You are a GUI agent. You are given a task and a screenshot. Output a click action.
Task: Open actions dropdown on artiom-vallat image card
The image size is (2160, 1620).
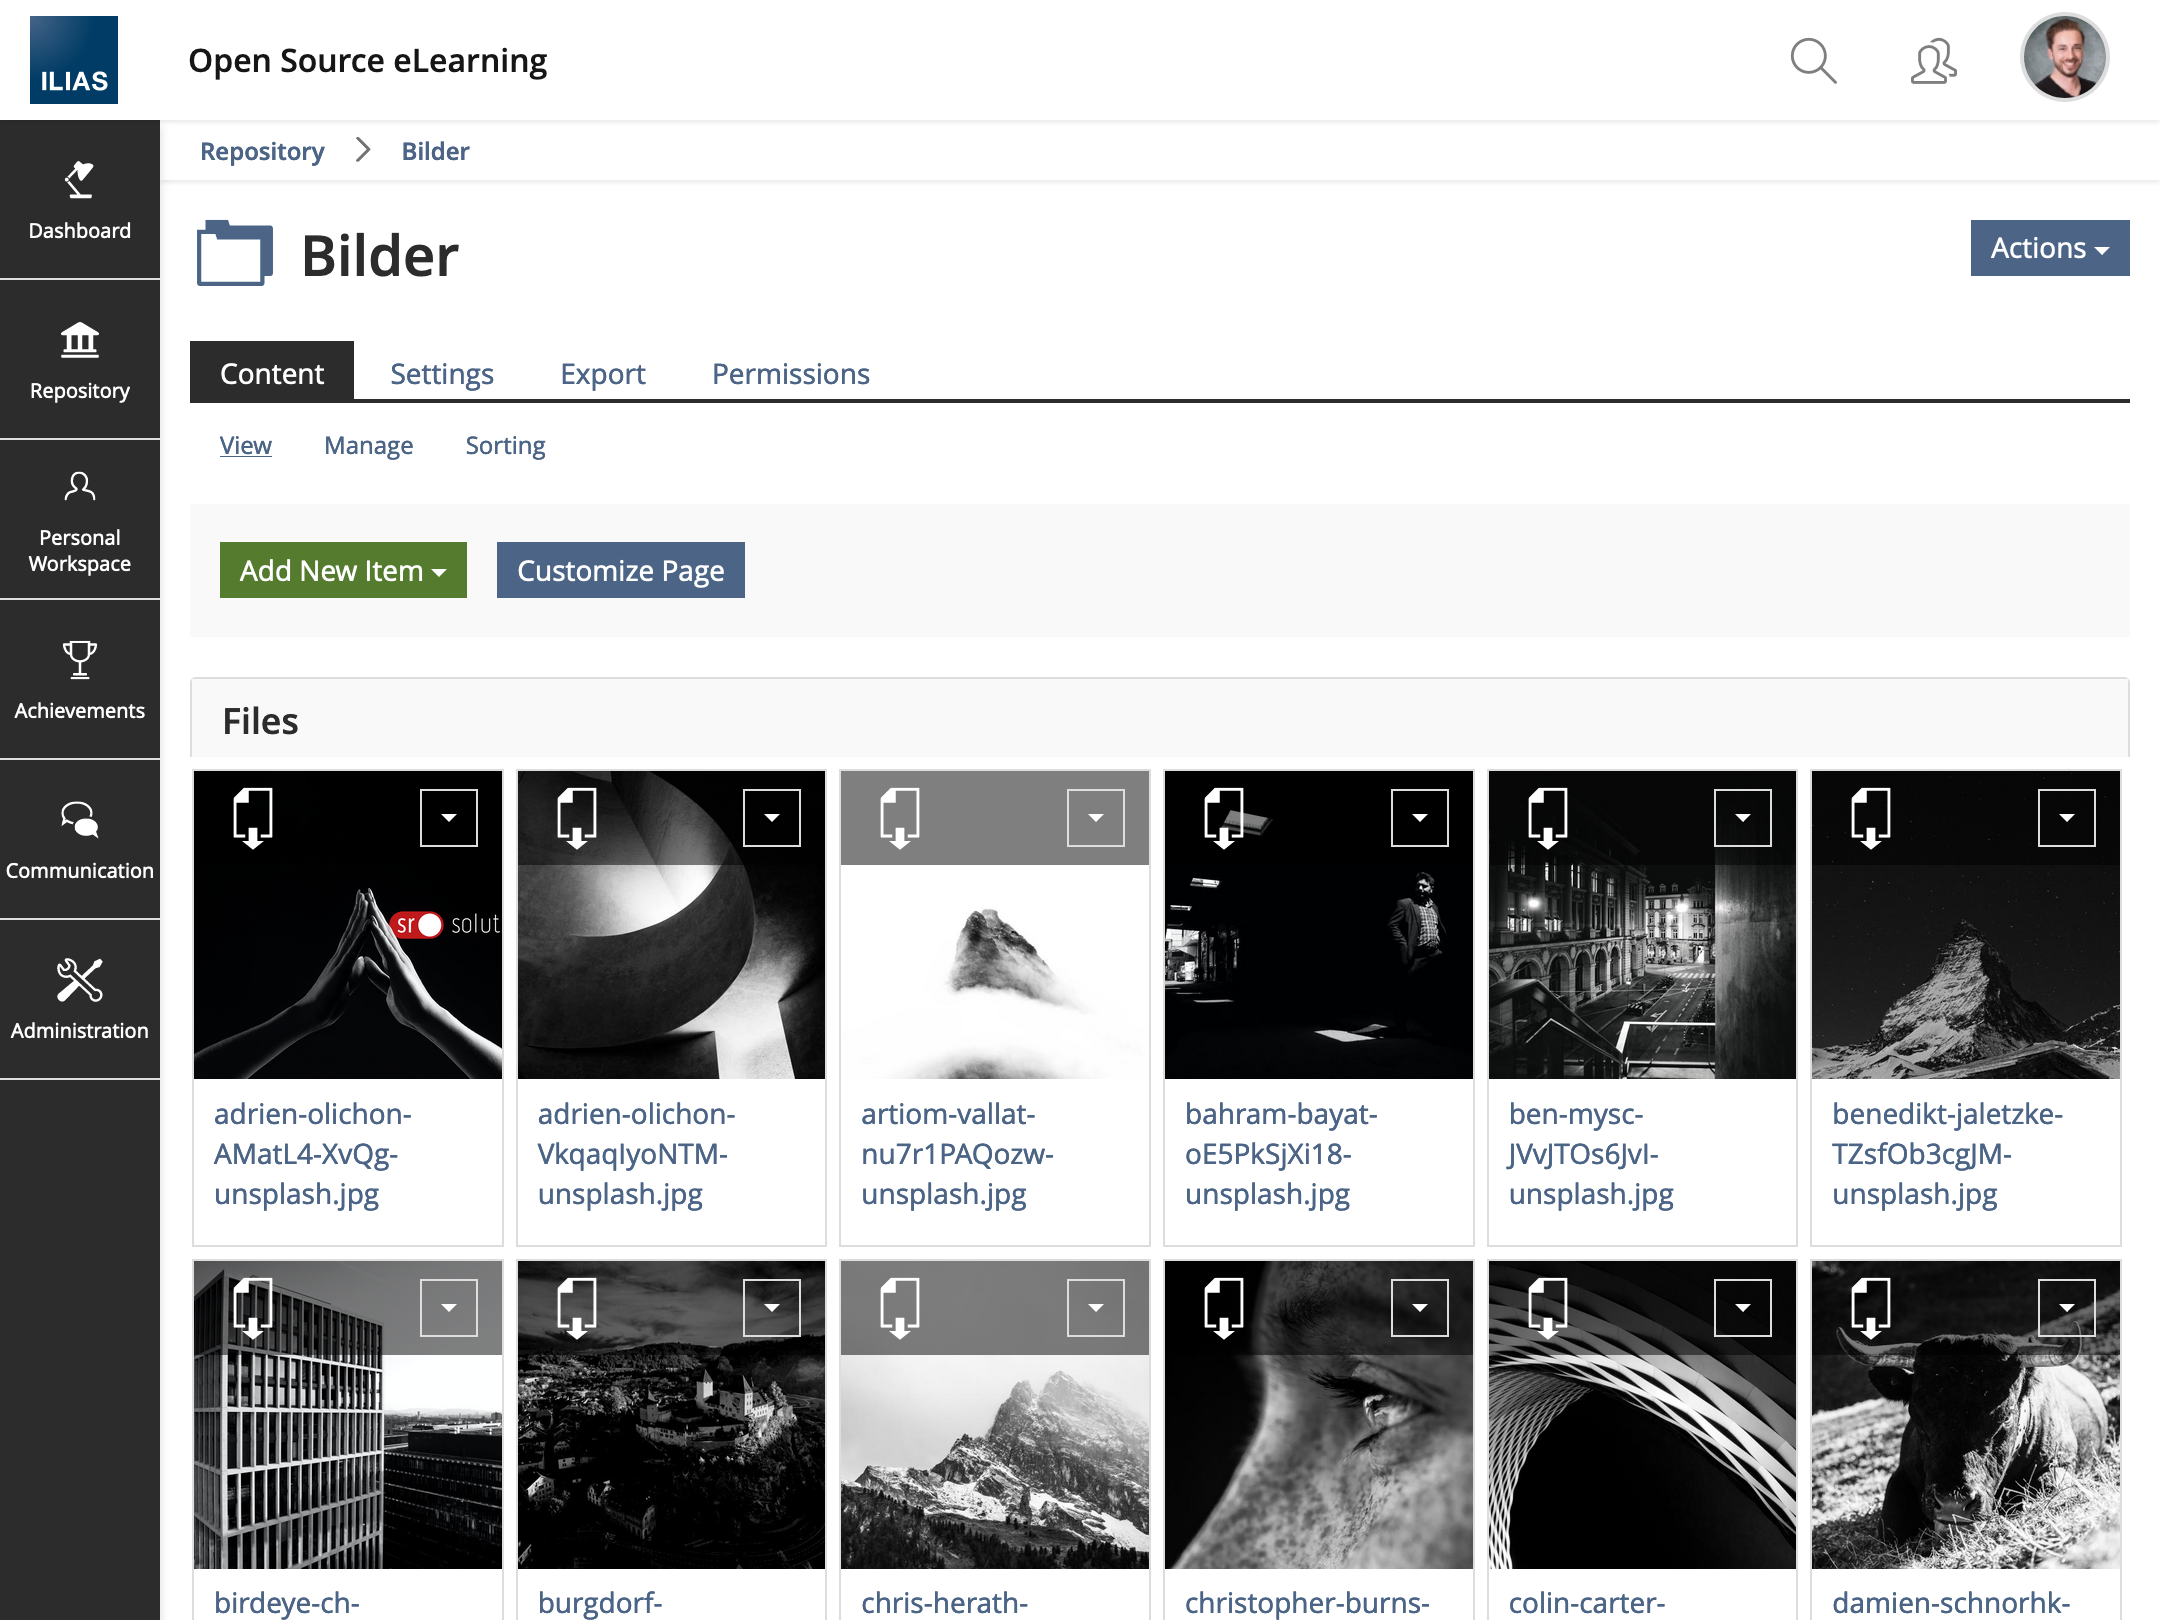click(x=1095, y=818)
